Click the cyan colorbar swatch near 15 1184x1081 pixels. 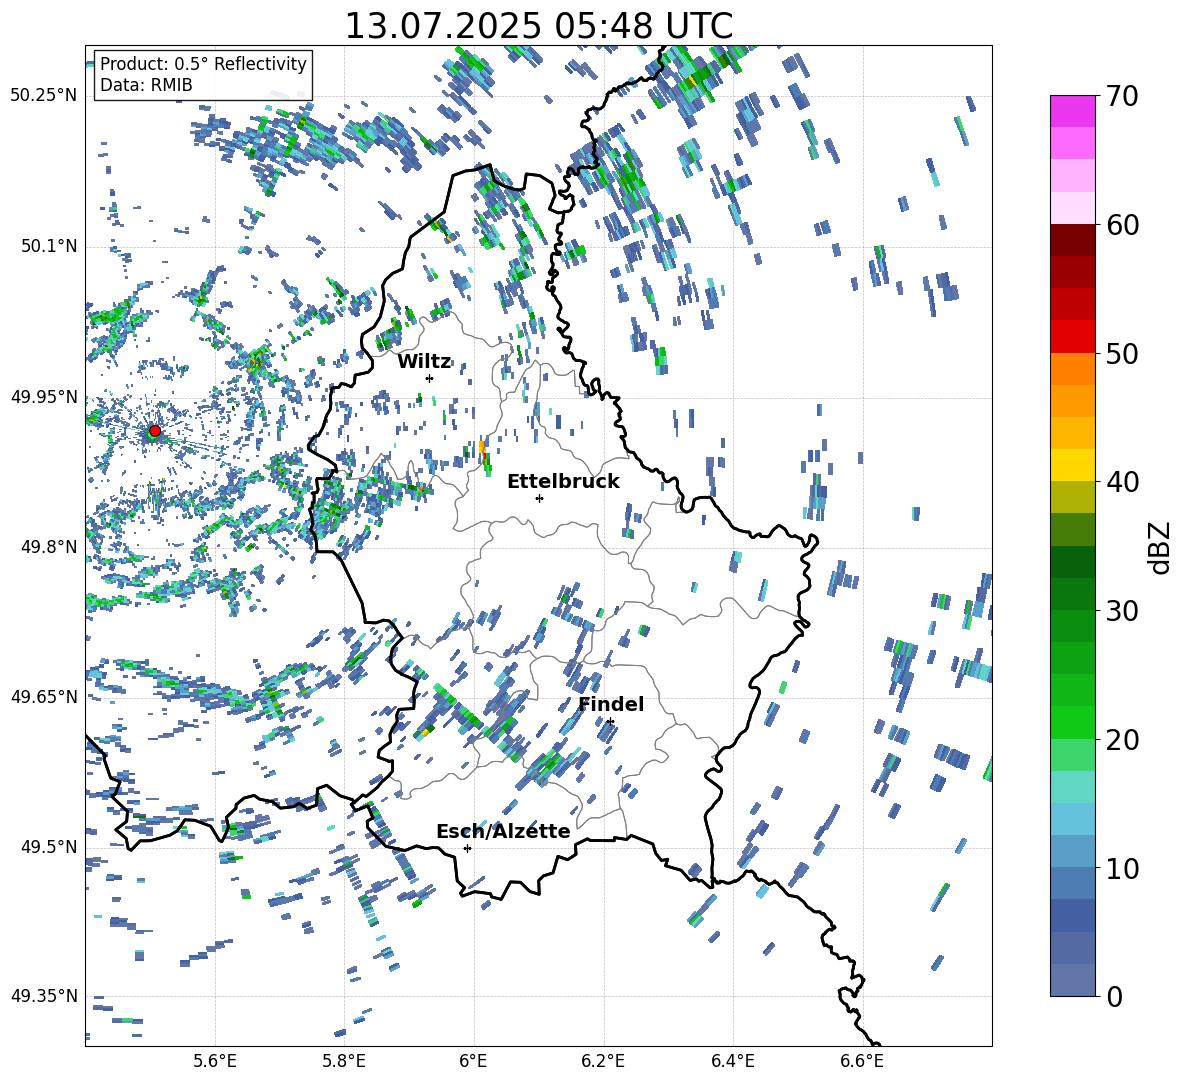(1072, 787)
